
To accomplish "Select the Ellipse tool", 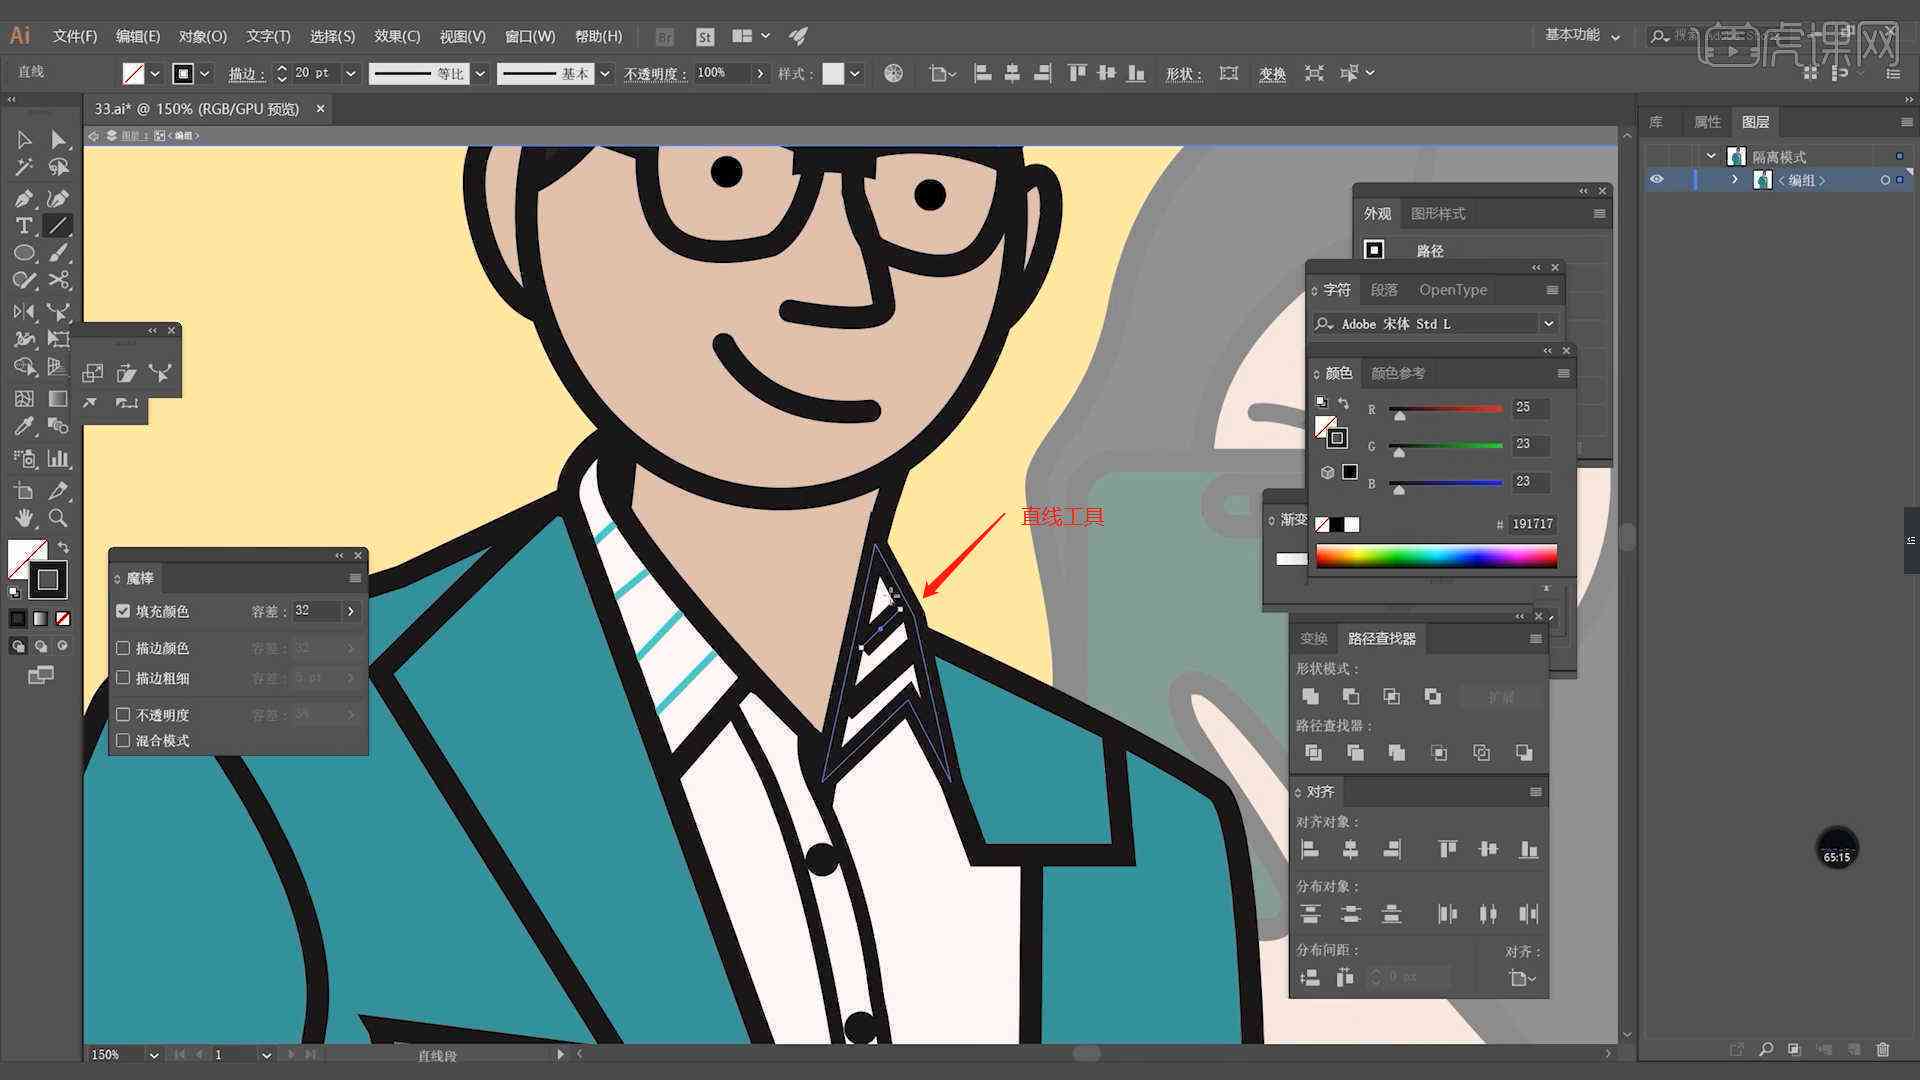I will click(24, 253).
